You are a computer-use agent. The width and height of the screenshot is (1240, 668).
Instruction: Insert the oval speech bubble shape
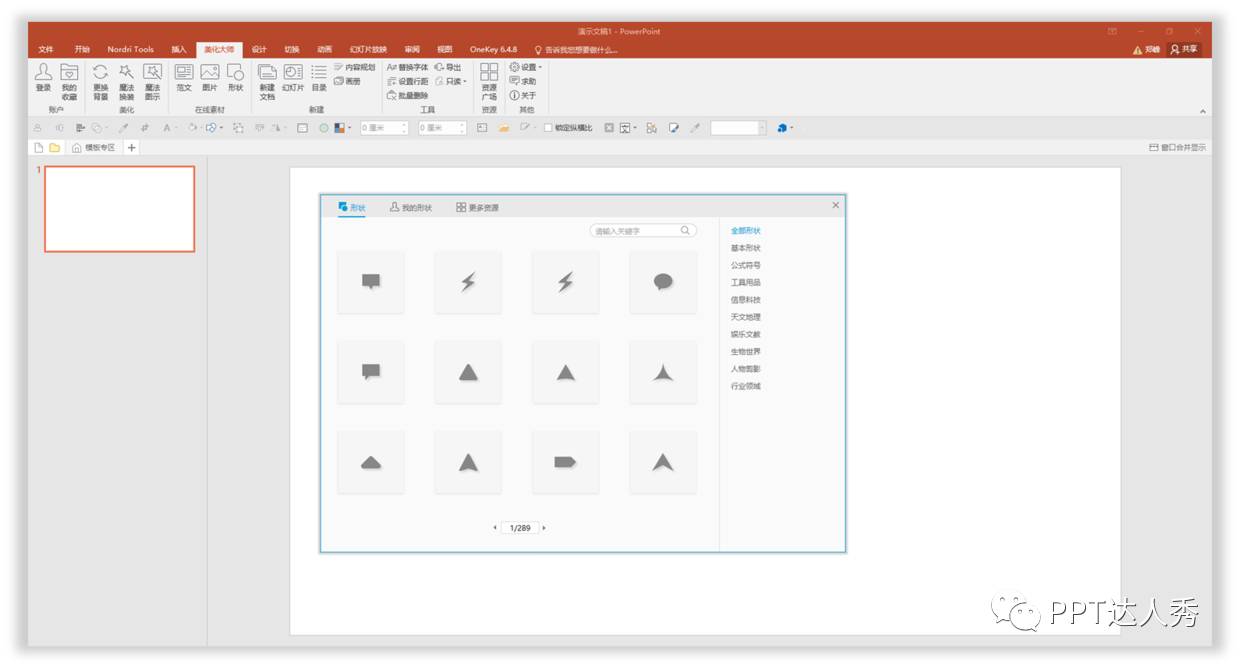[x=663, y=282]
